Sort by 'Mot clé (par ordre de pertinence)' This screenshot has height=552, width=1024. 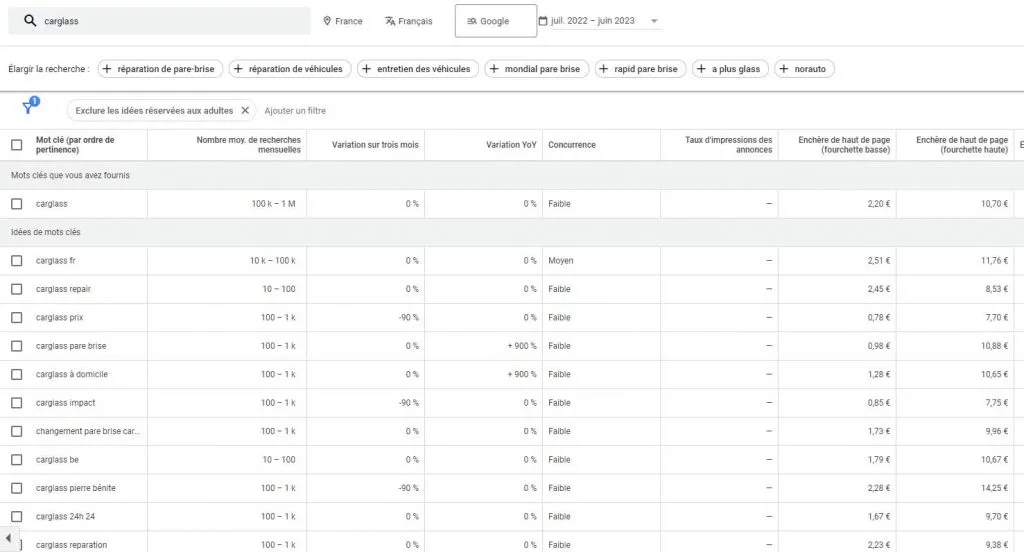coord(75,144)
